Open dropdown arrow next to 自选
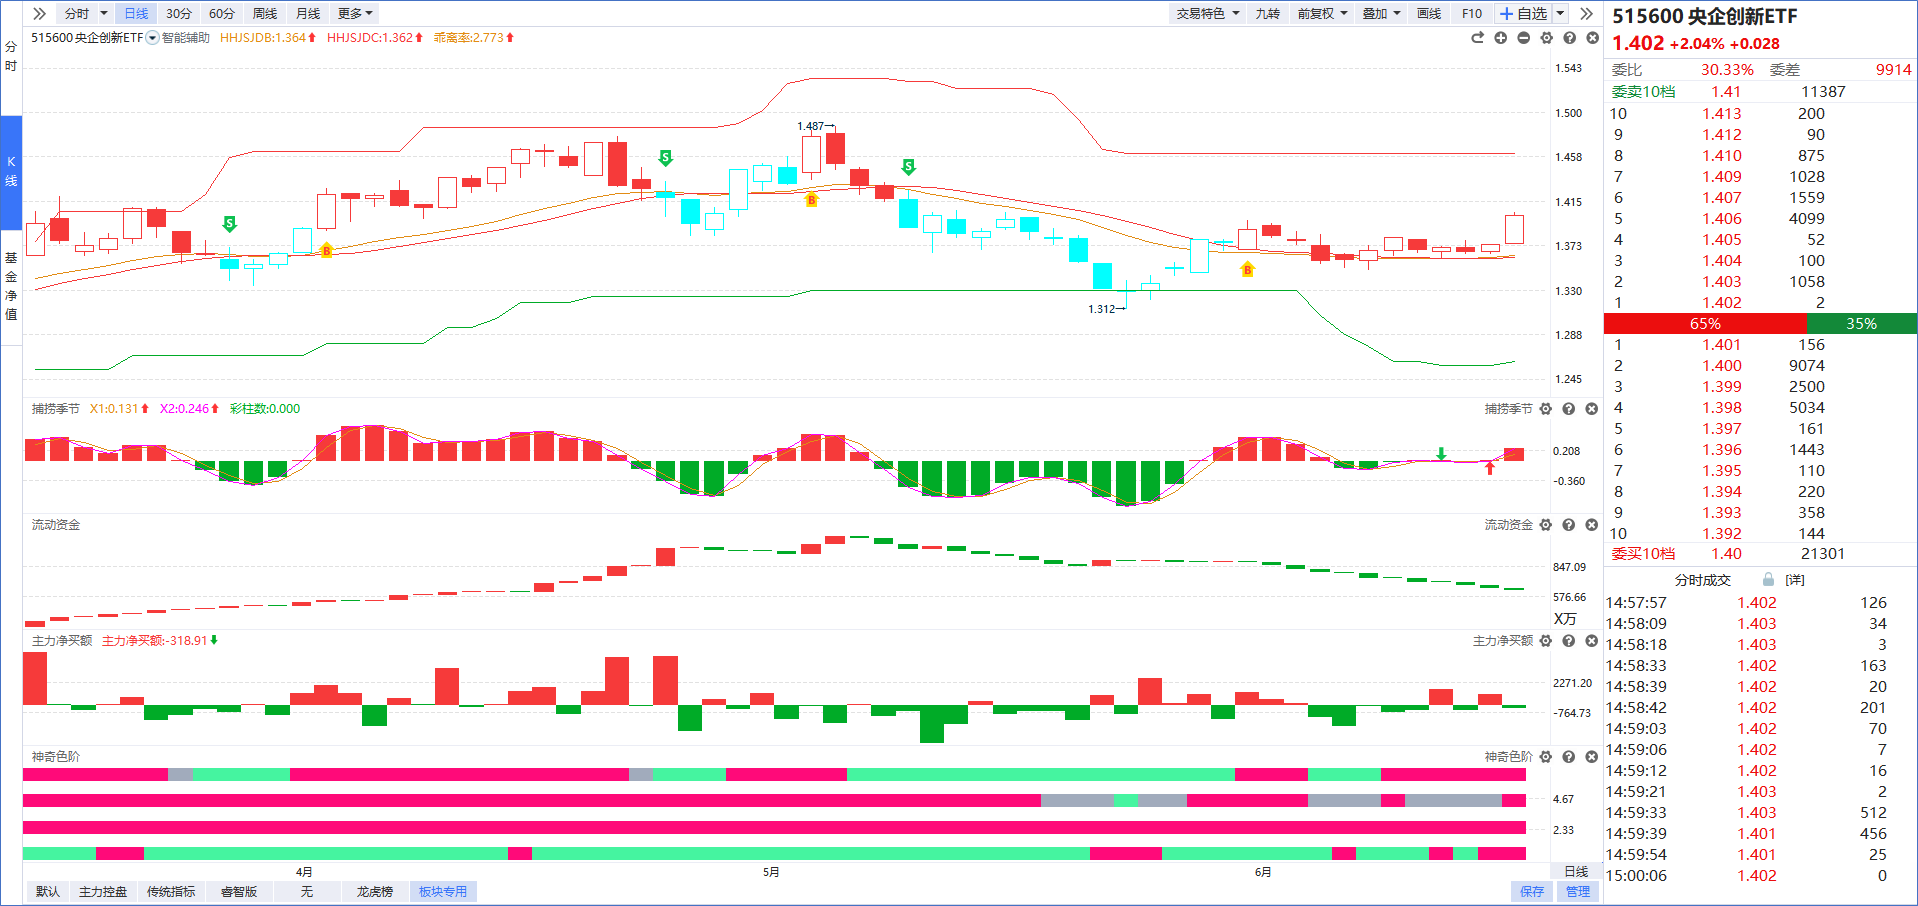This screenshot has height=906, width=1918. pos(1560,13)
